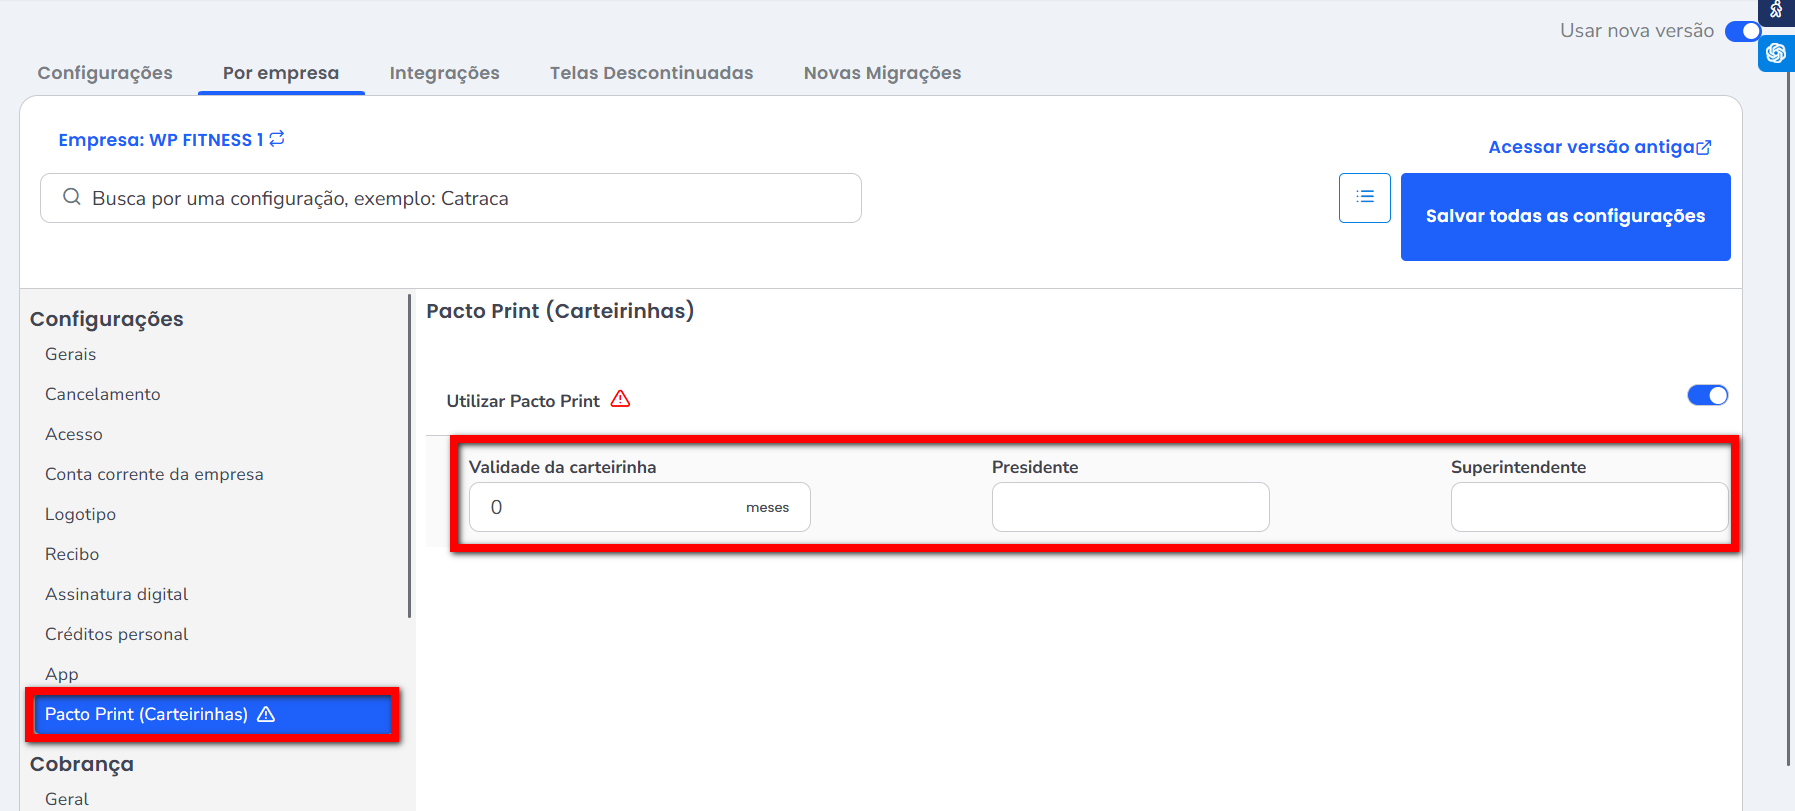Image resolution: width=1795 pixels, height=811 pixels.
Task: Open the Acessar versão antiga link
Action: point(1590,147)
